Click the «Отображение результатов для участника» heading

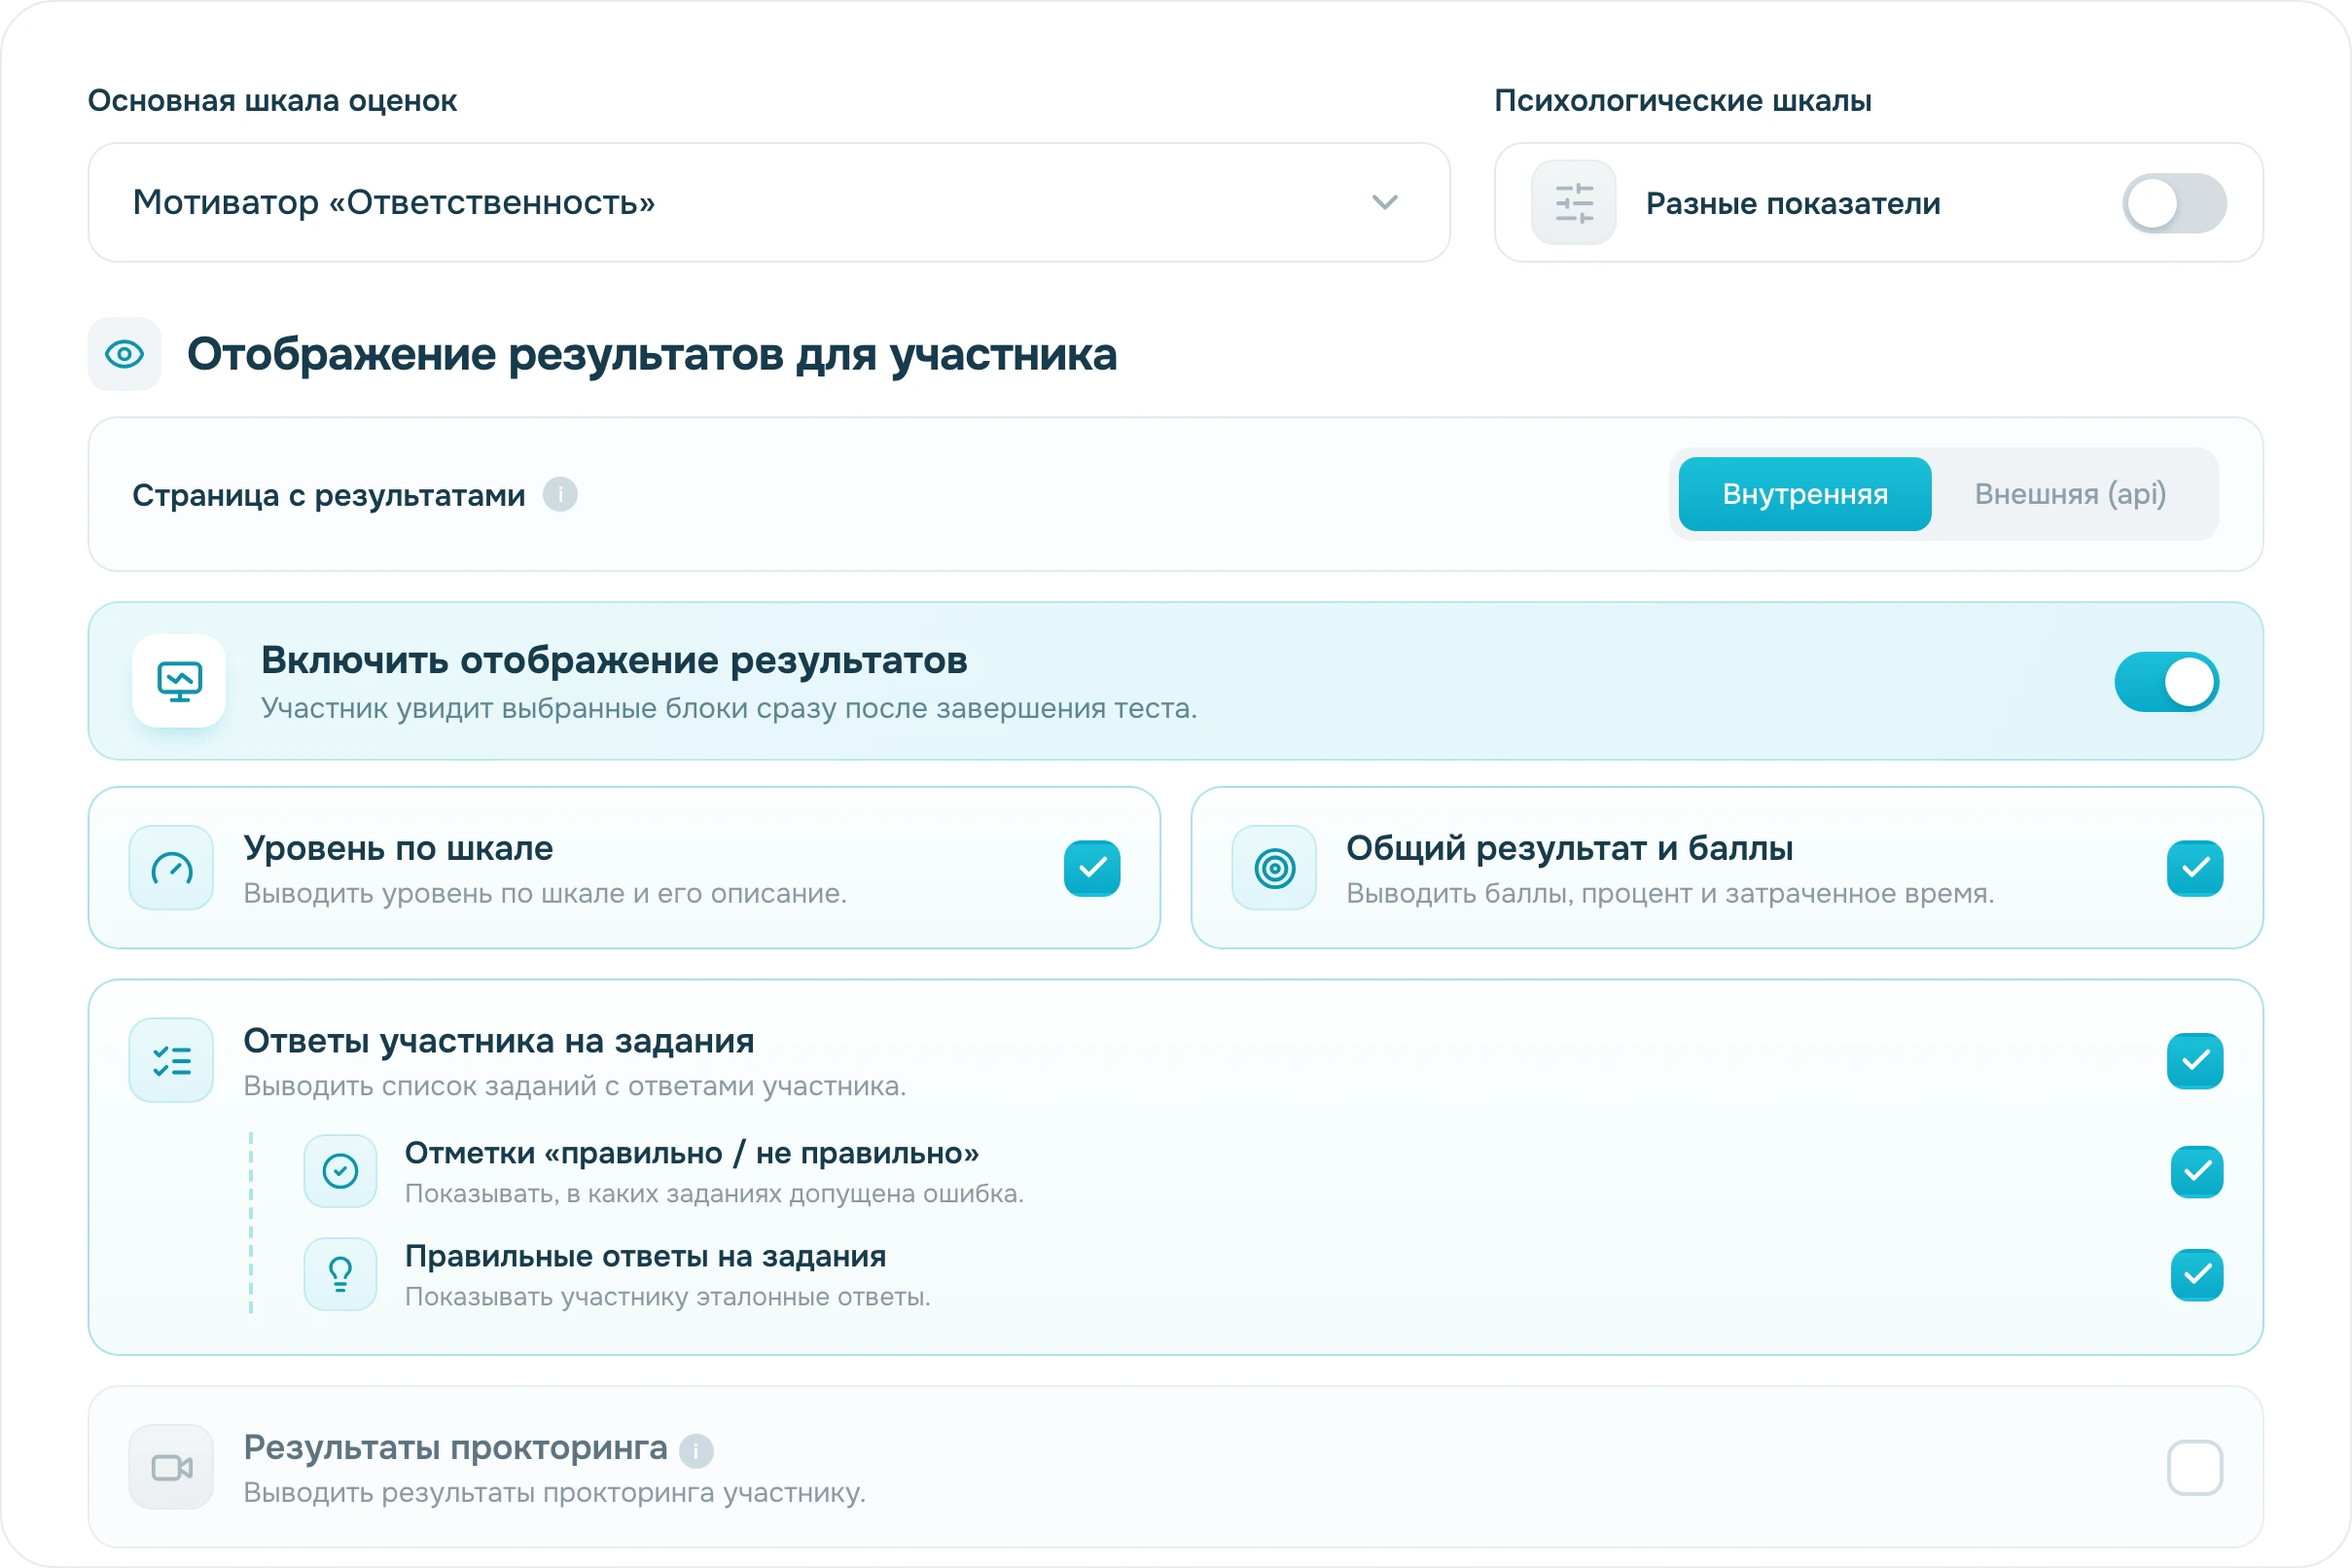pyautogui.click(x=652, y=354)
